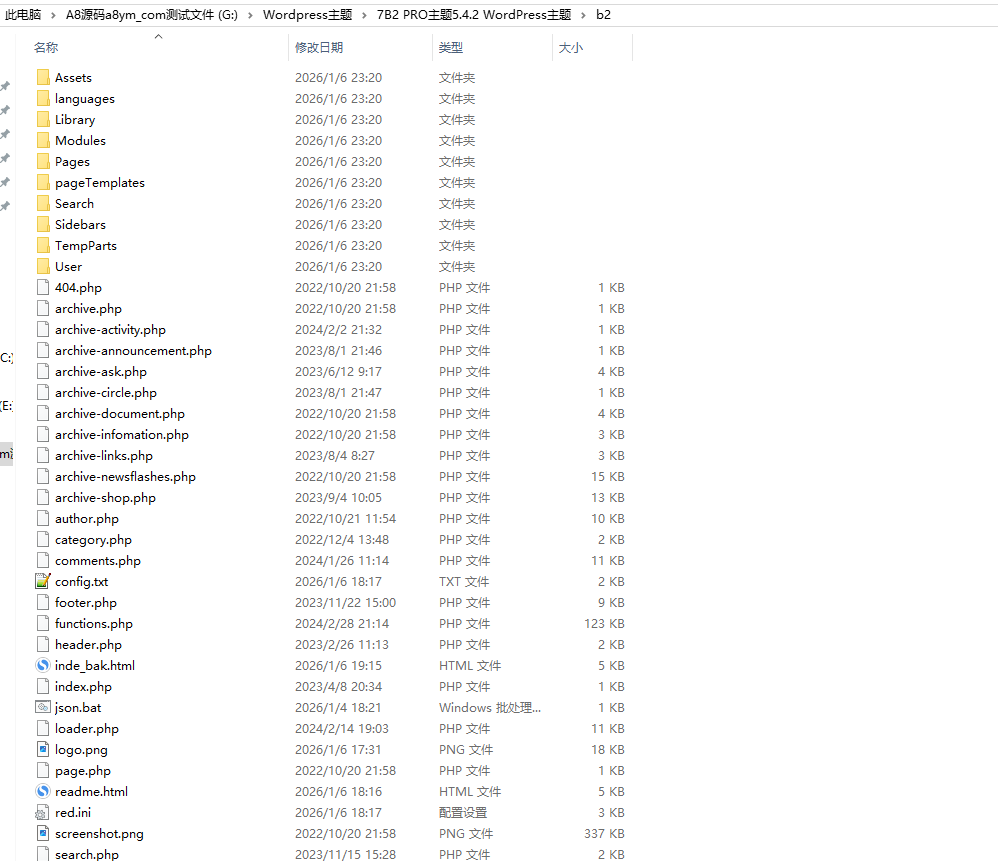Click the red.ini settings file icon
Screen dimensions: 998x861
pos(42,813)
